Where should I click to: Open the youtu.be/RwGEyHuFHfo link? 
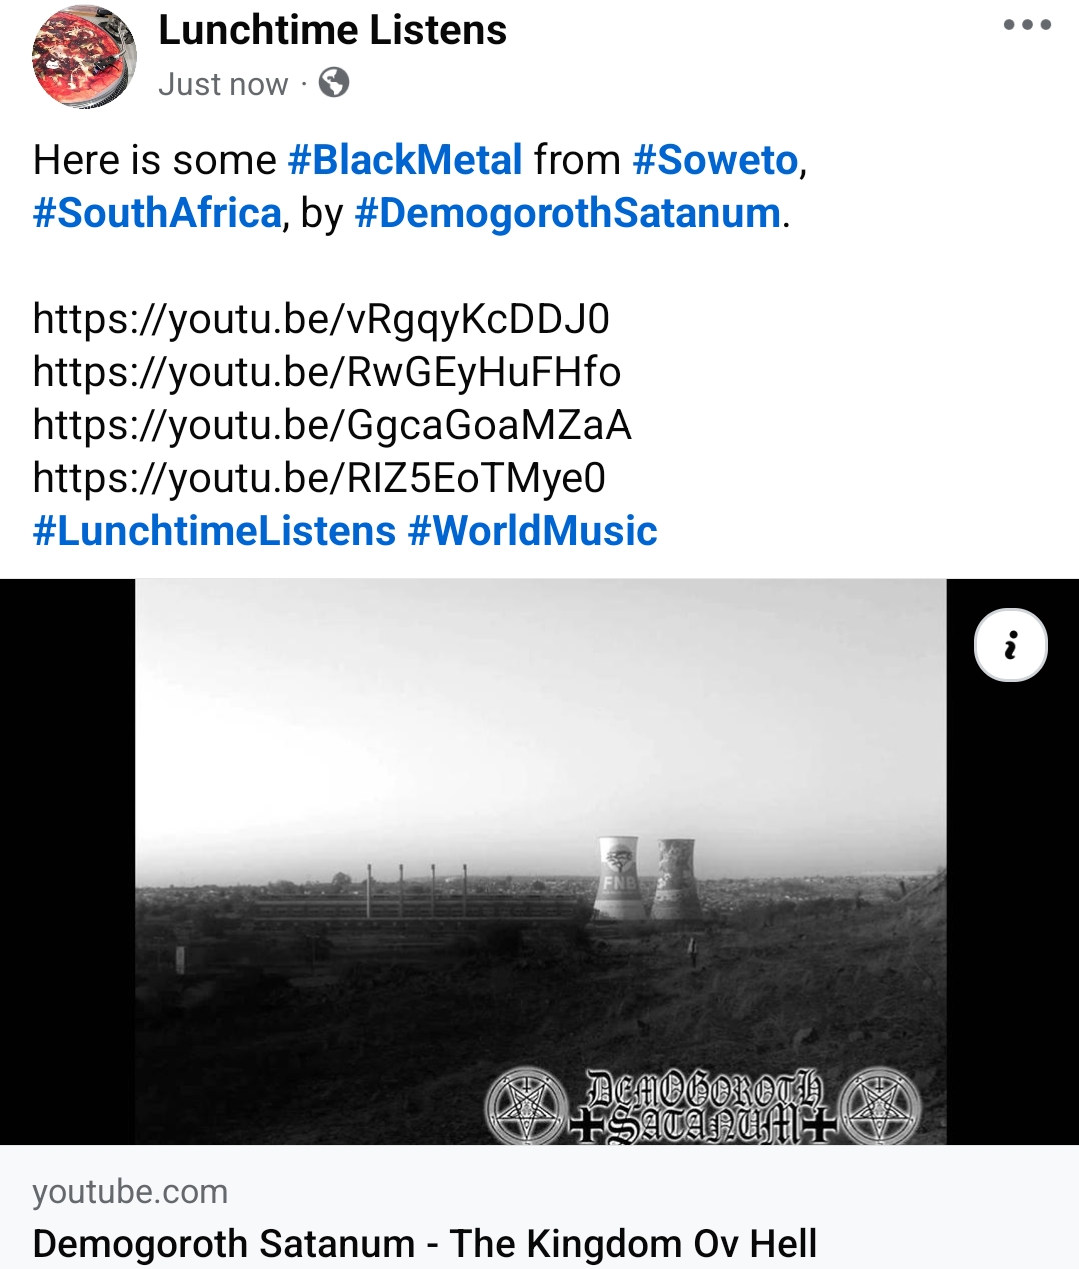[x=327, y=372]
